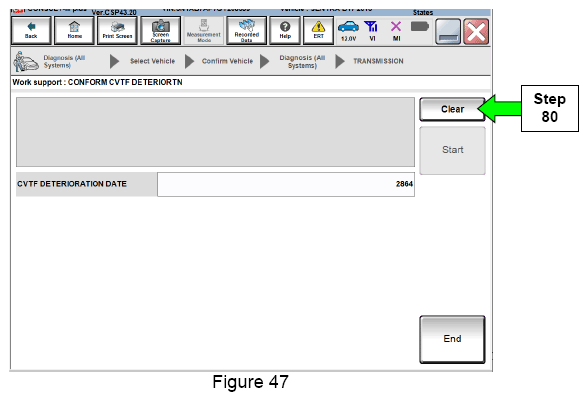Click the ERT warning icon

pos(318,30)
